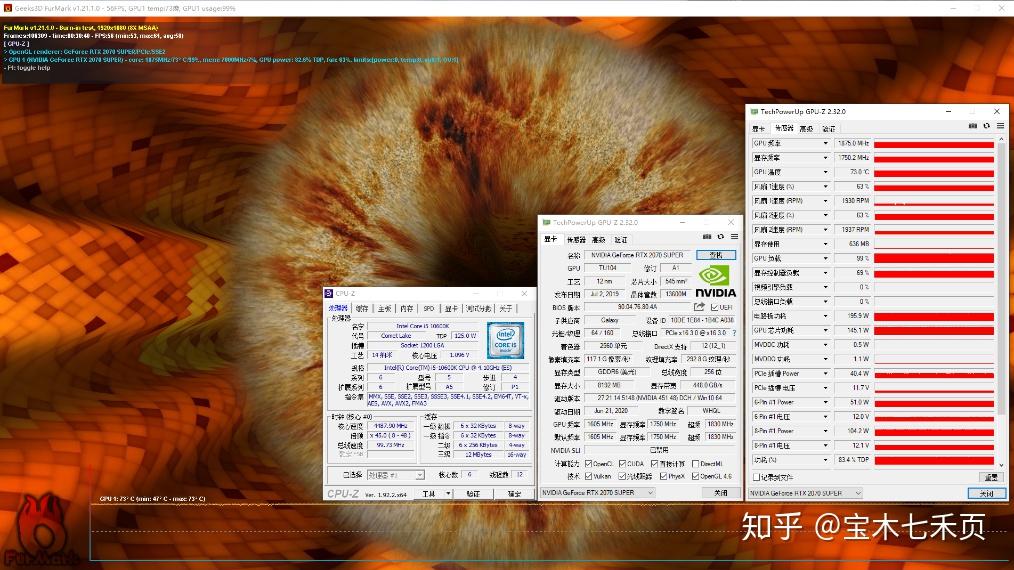The image size is (1014, 570).
Task: Click the Intel Core i5 badge in CPU-Z
Action: click(x=505, y=340)
